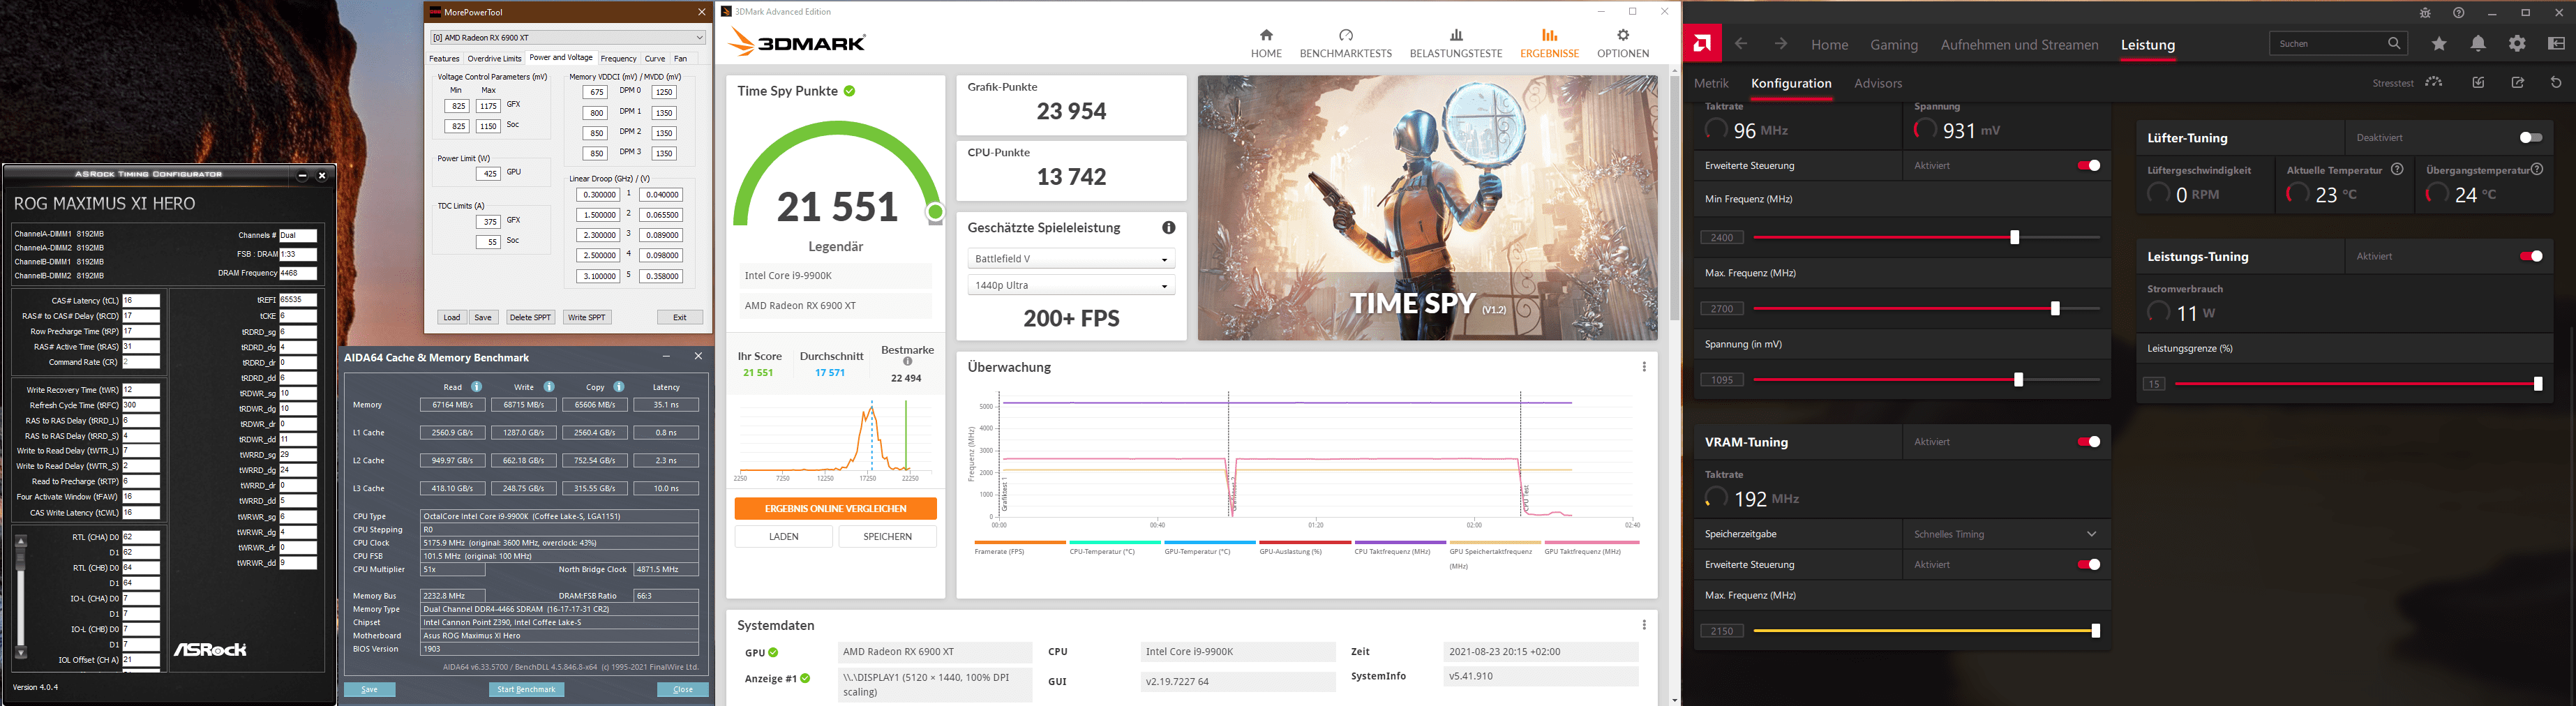Click the info icon under Bestmarke
2576x706 pixels.
point(907,362)
